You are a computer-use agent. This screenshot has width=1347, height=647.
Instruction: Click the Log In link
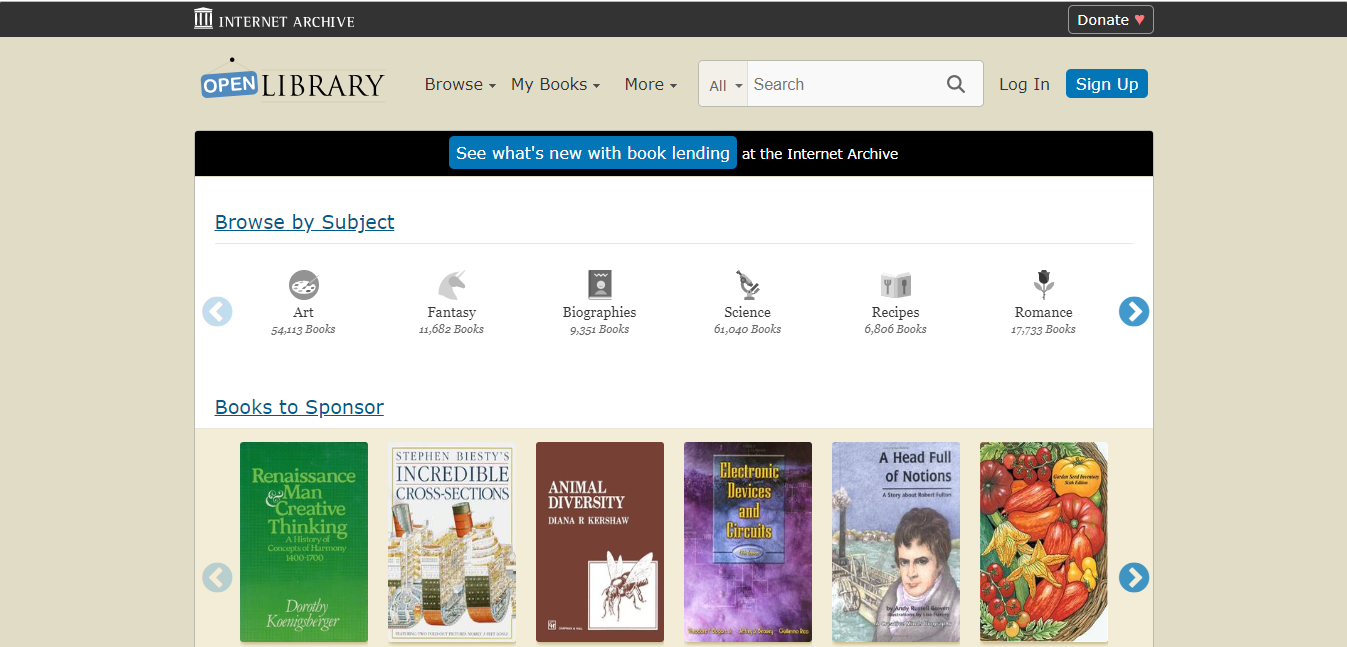click(1024, 84)
